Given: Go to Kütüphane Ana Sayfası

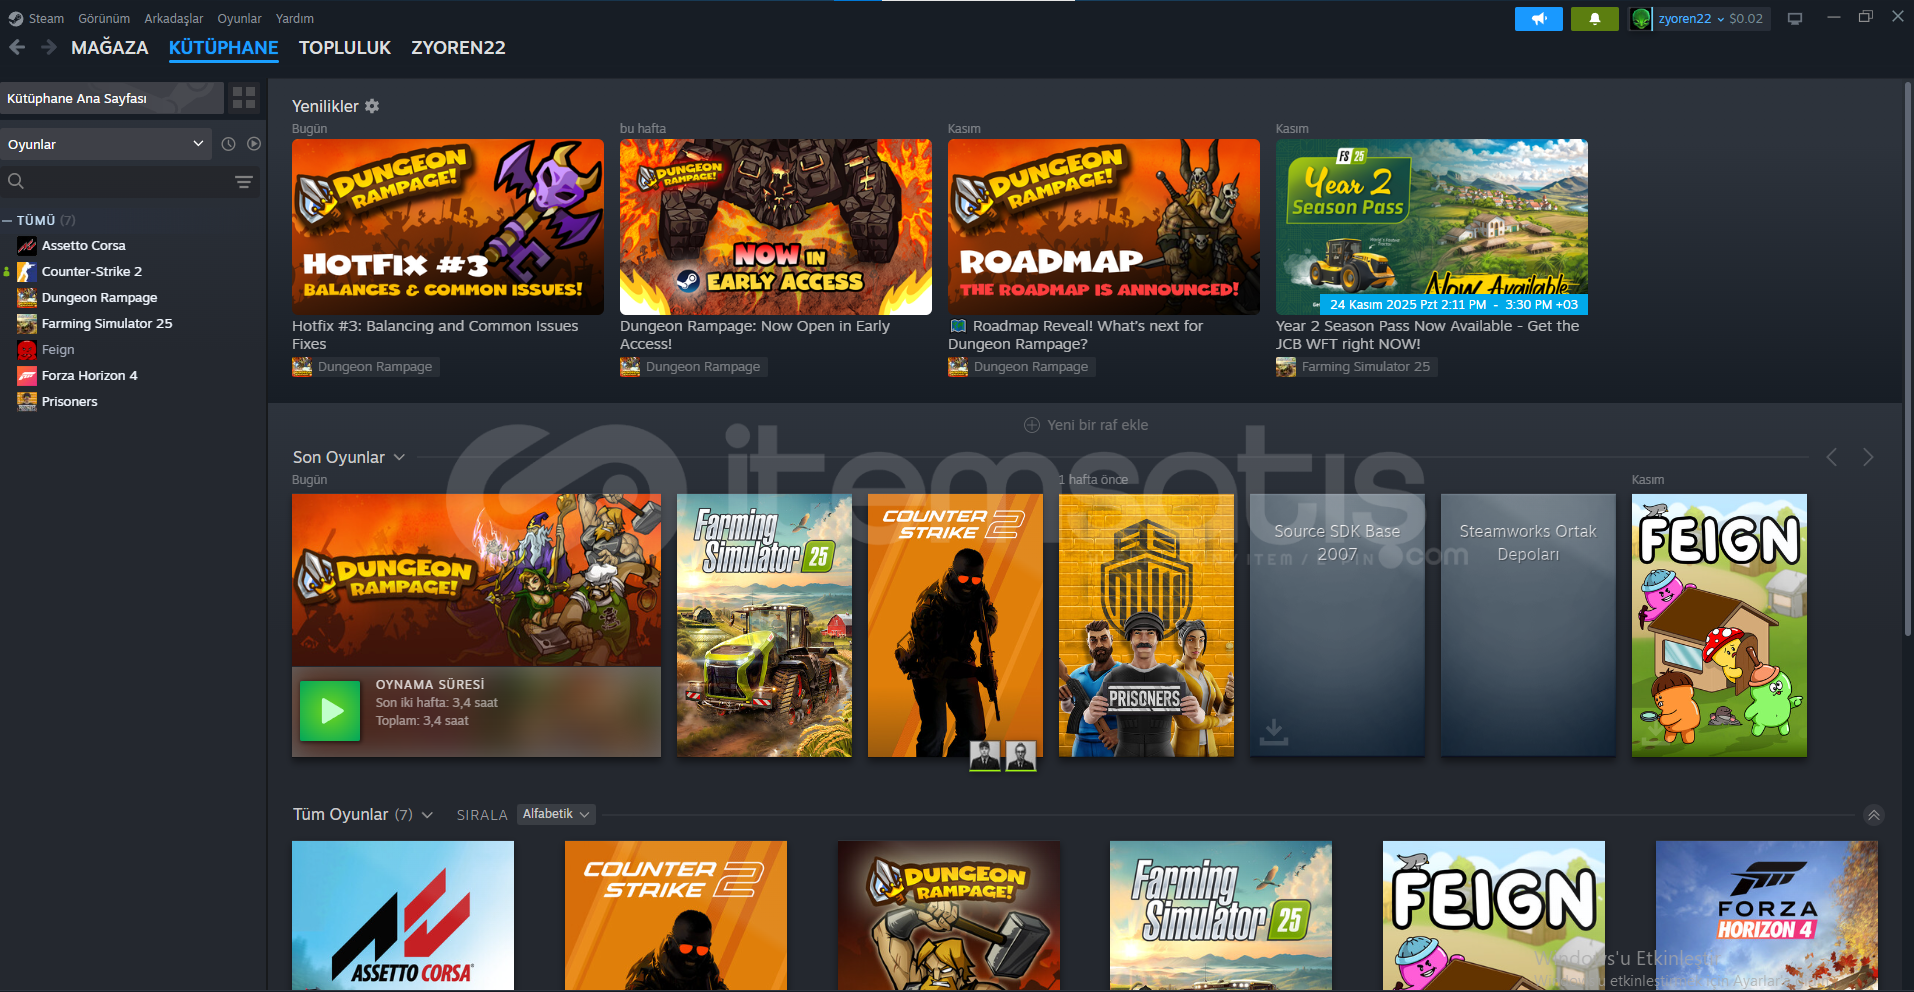Looking at the screenshot, I should click(111, 98).
